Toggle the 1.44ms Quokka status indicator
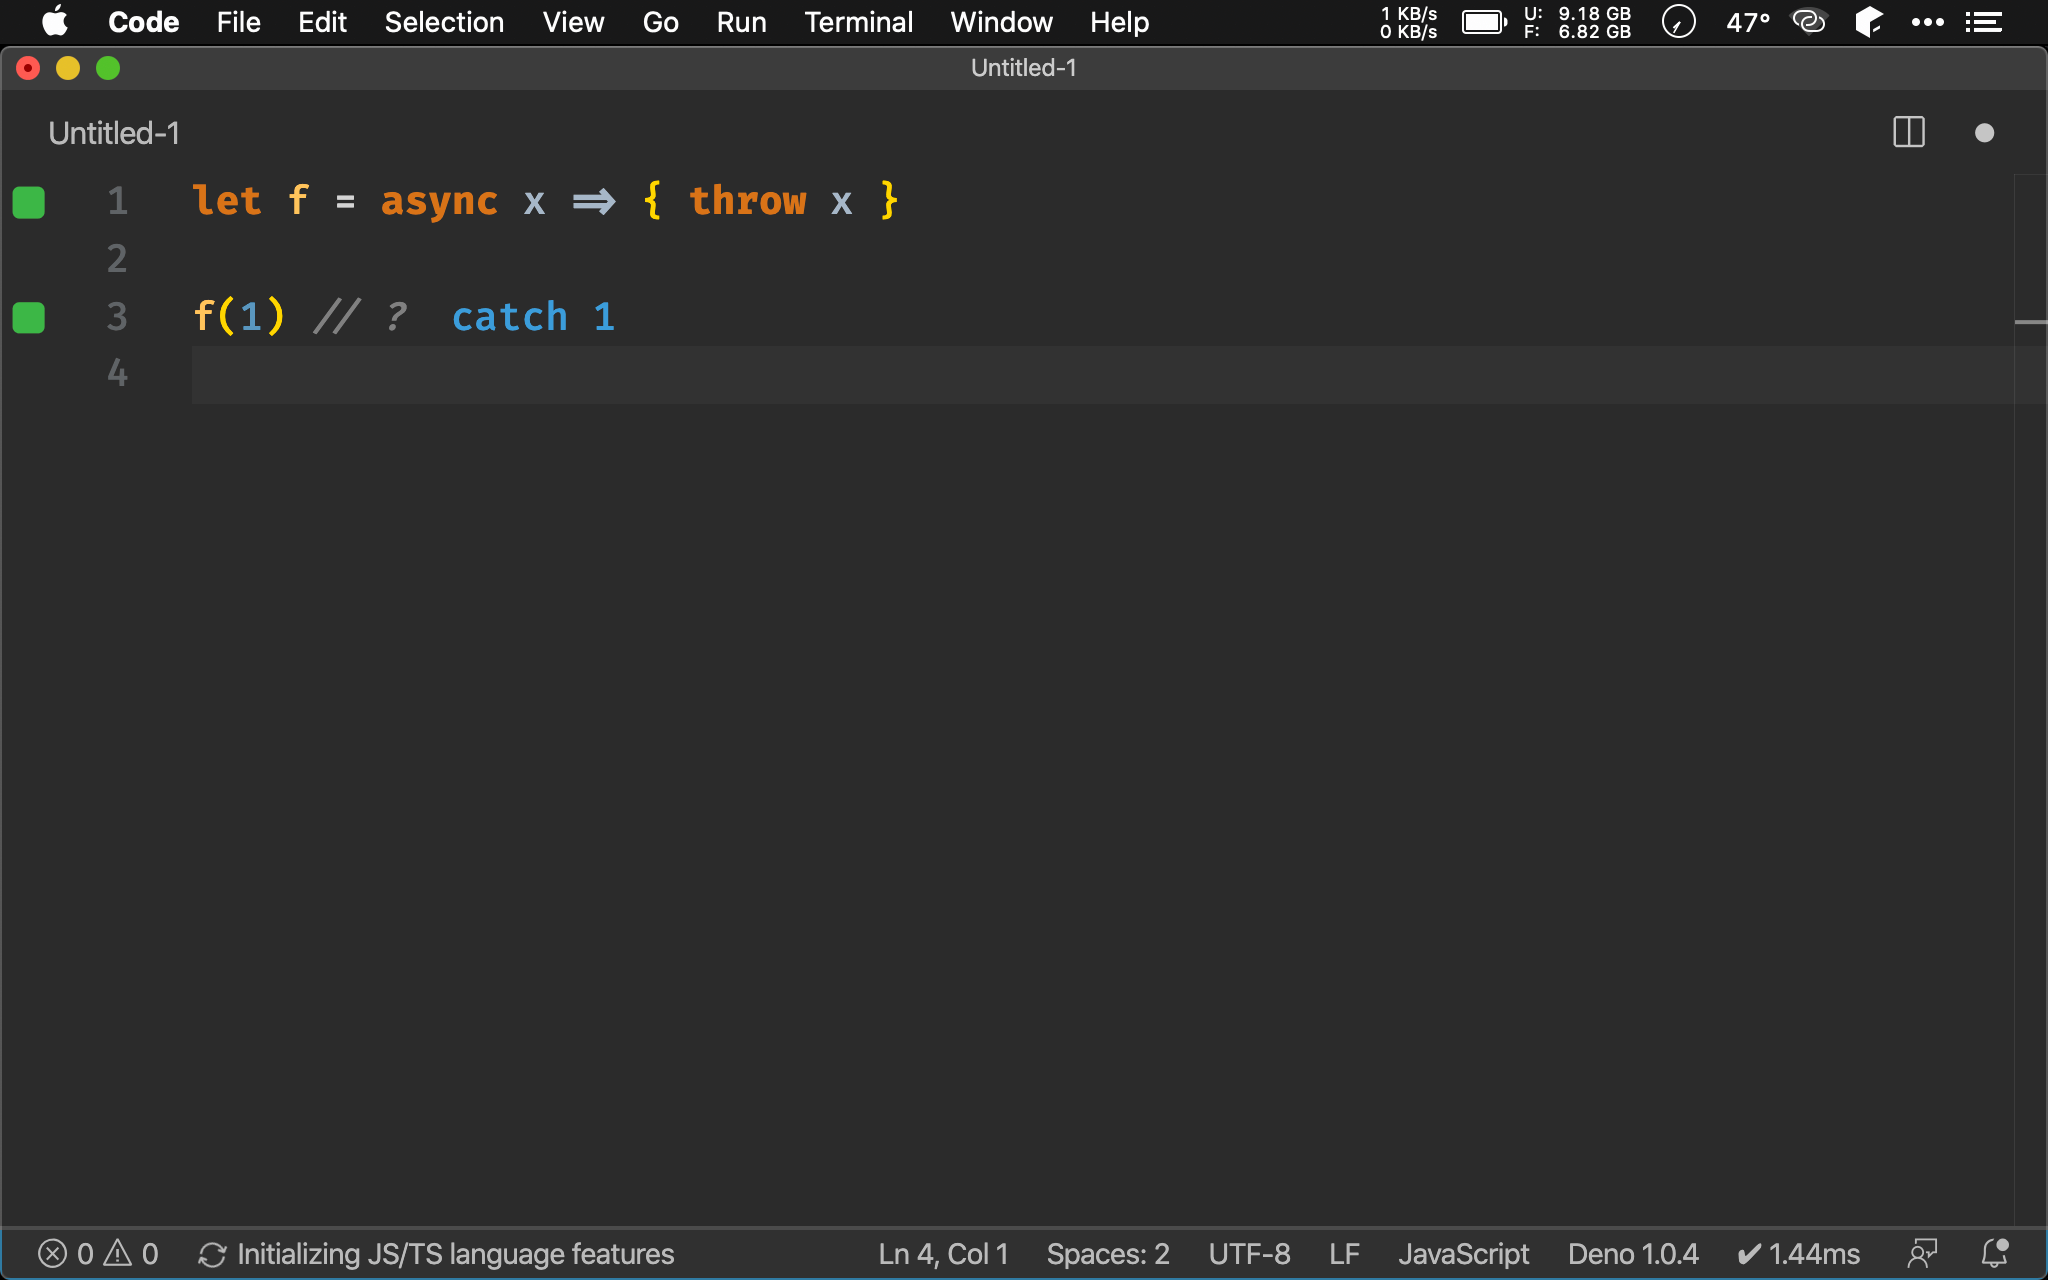 coord(1799,1253)
